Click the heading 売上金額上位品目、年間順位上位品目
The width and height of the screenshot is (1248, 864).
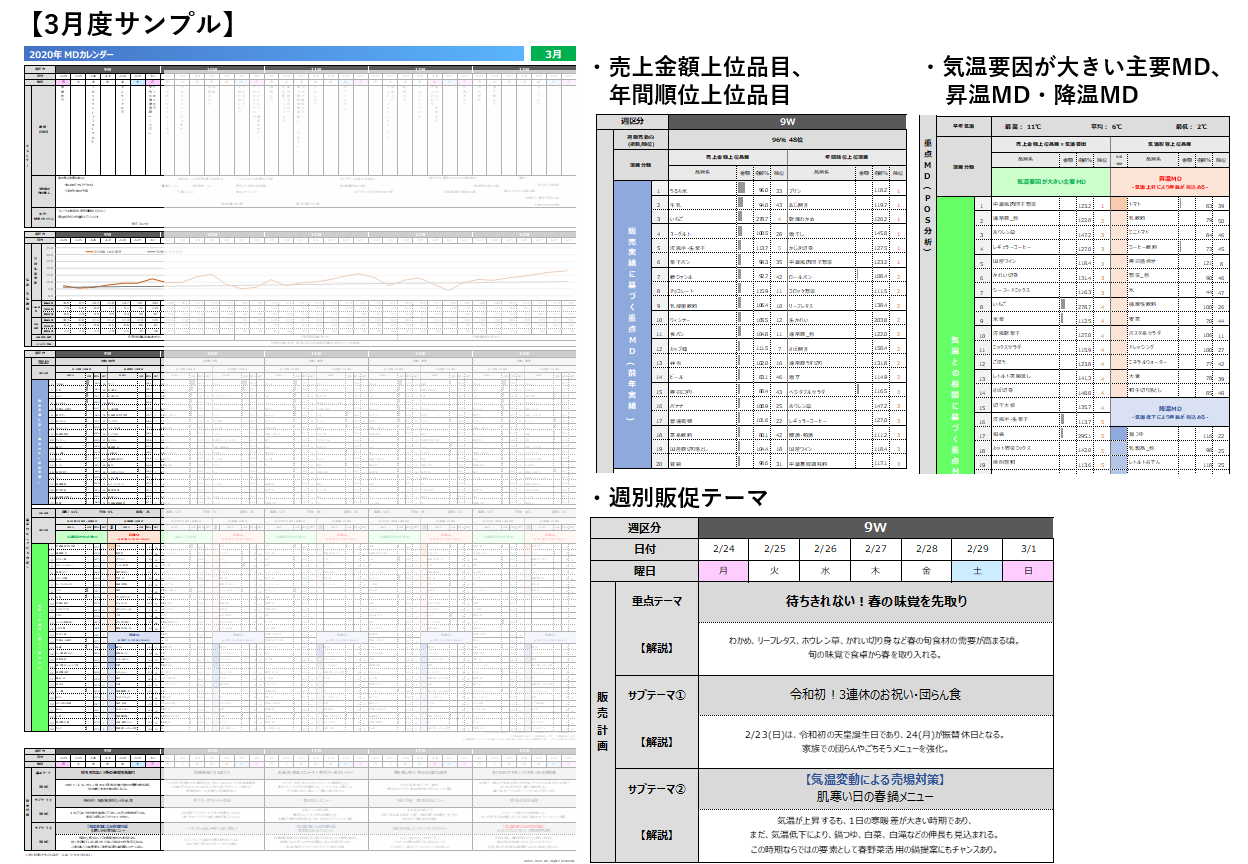[704, 81]
